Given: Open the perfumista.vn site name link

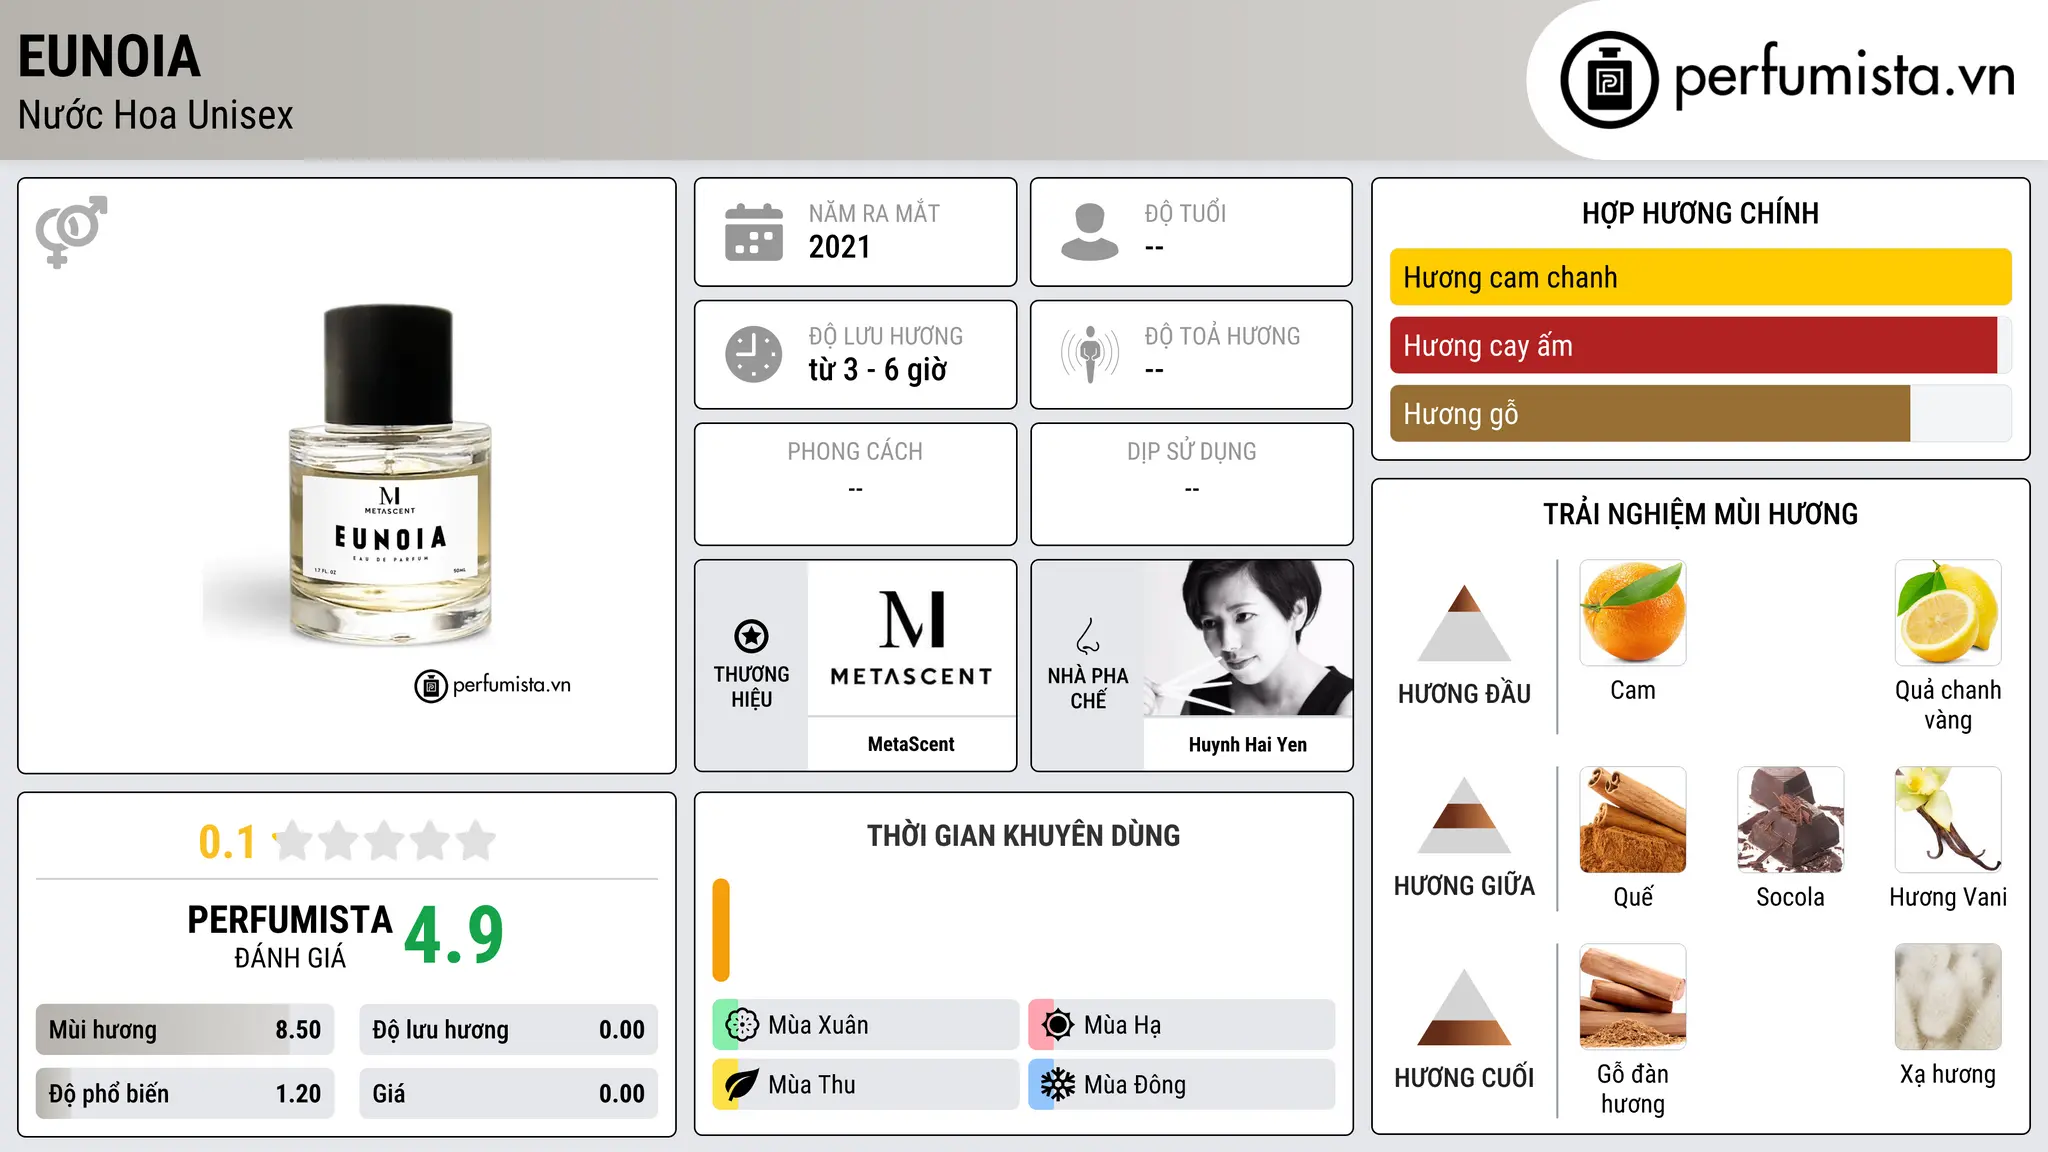Looking at the screenshot, I should (1843, 77).
